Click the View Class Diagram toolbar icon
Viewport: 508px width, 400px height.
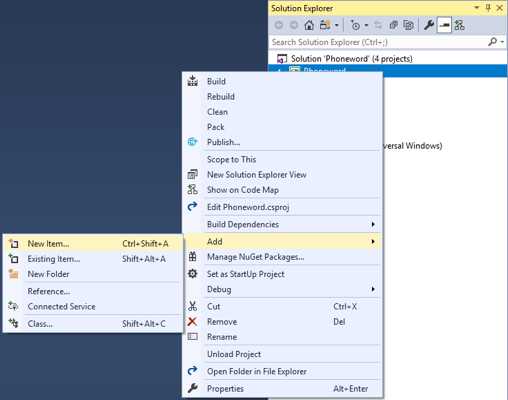tap(459, 25)
